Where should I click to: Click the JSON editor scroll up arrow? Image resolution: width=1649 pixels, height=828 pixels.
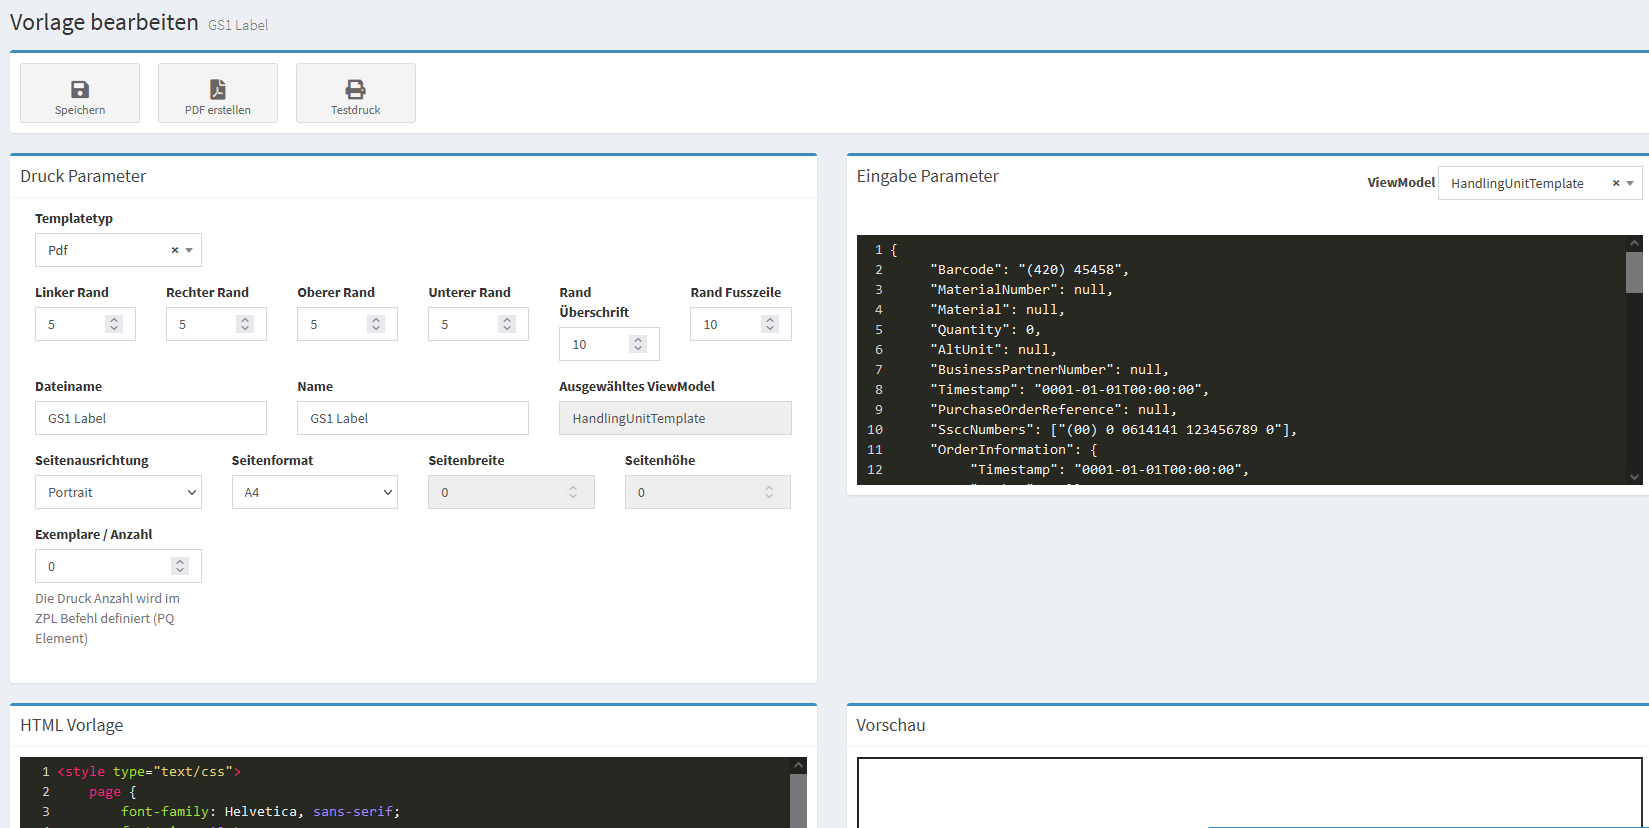pos(1634,243)
